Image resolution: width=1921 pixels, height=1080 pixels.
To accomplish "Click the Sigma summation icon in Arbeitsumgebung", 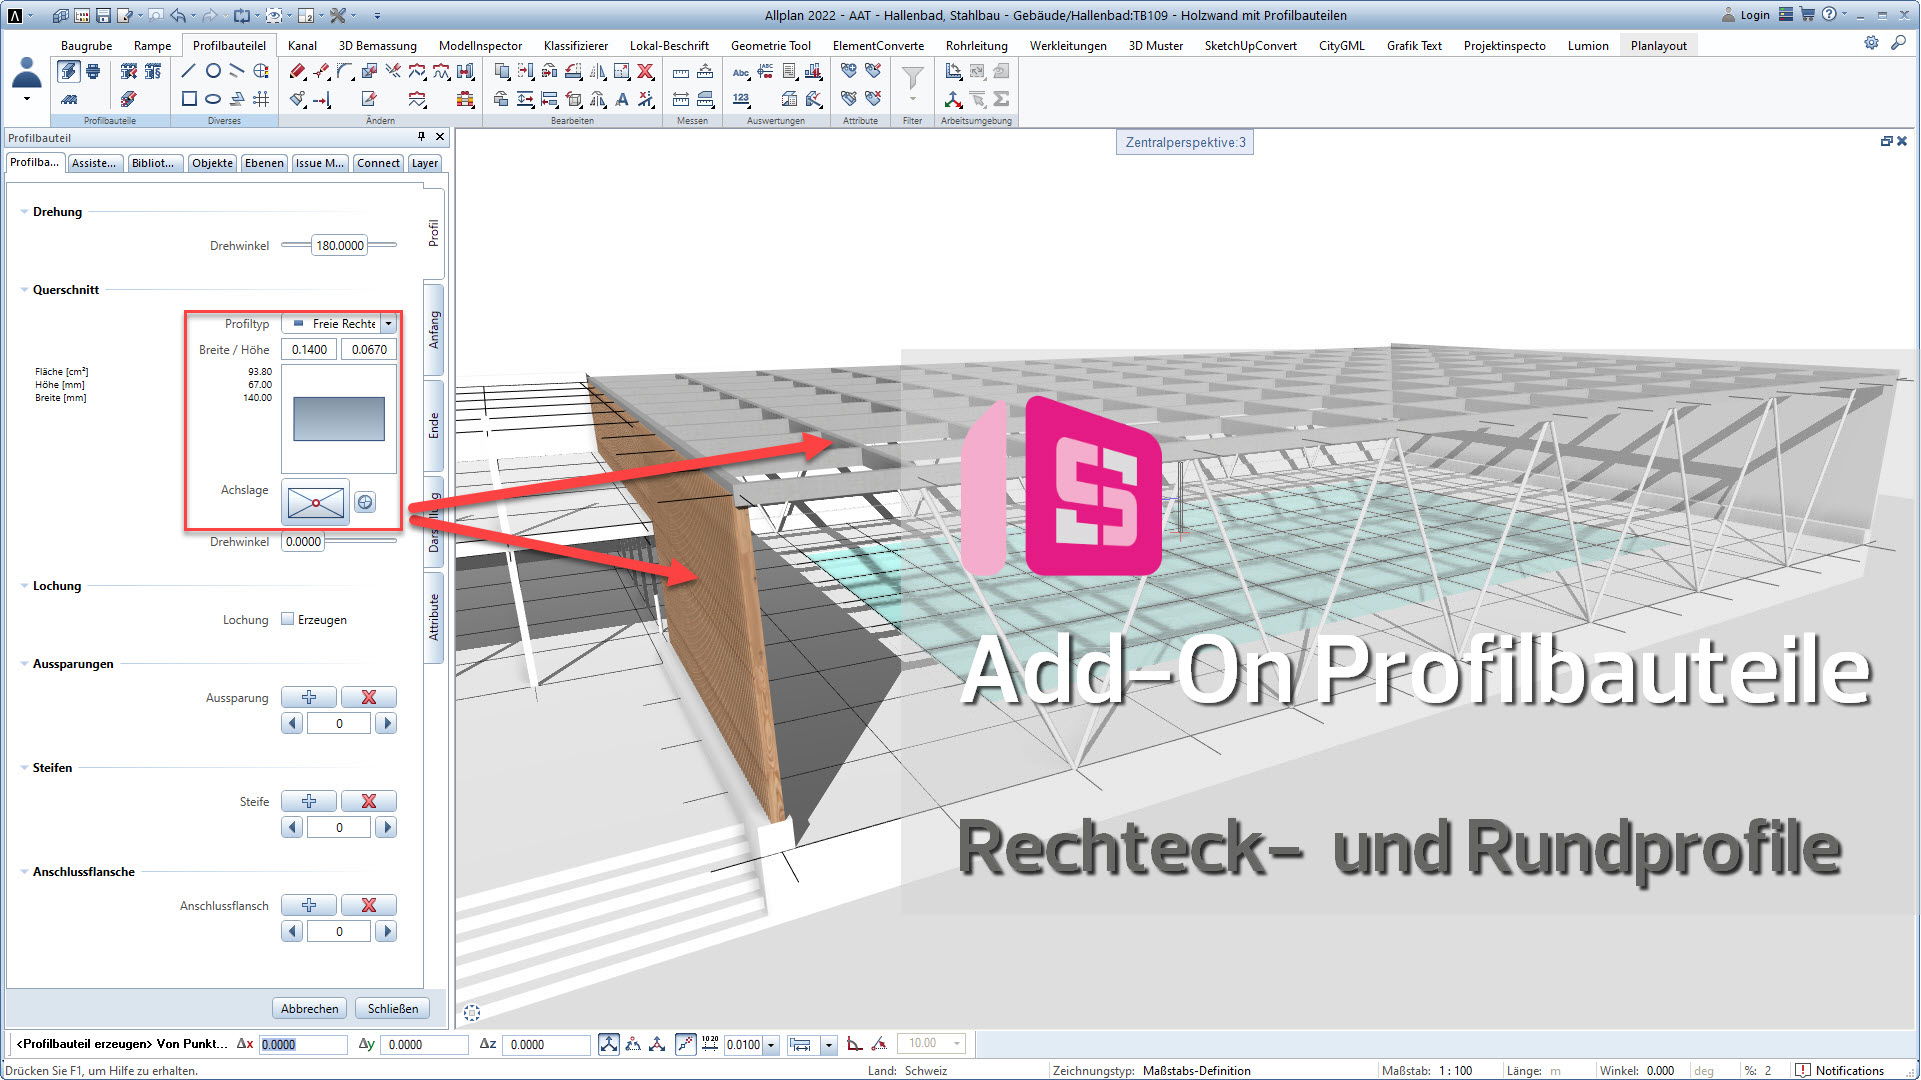I will coord(1002,99).
